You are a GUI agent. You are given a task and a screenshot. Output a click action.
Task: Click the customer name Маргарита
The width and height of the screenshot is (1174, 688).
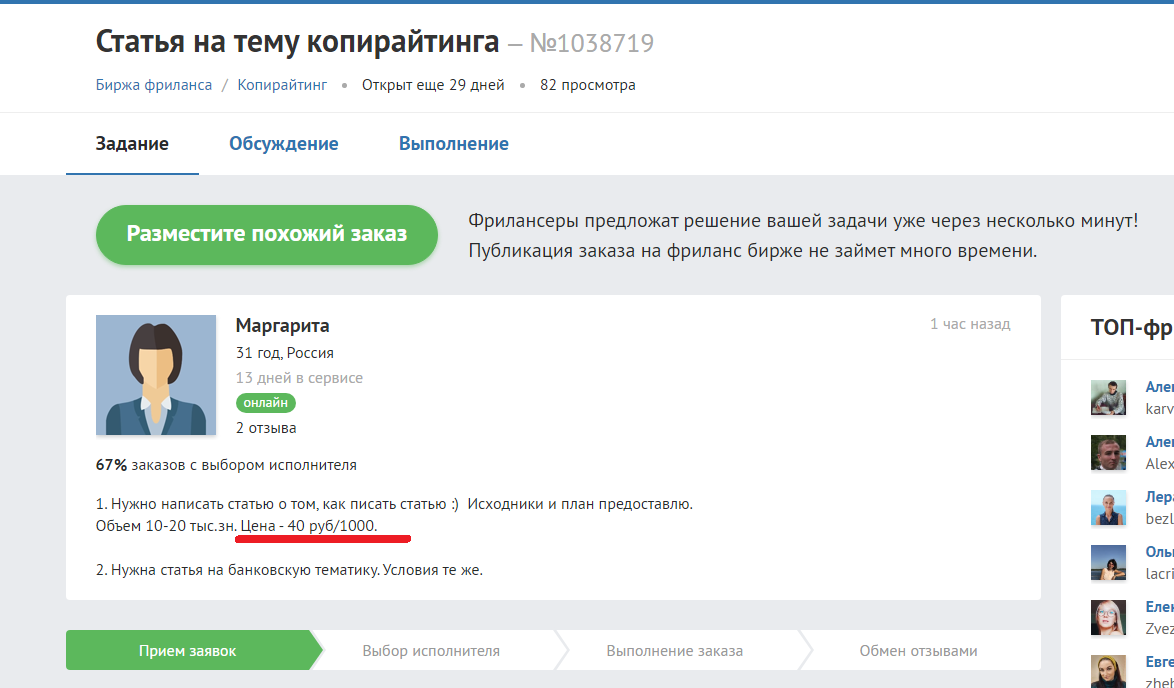click(282, 326)
